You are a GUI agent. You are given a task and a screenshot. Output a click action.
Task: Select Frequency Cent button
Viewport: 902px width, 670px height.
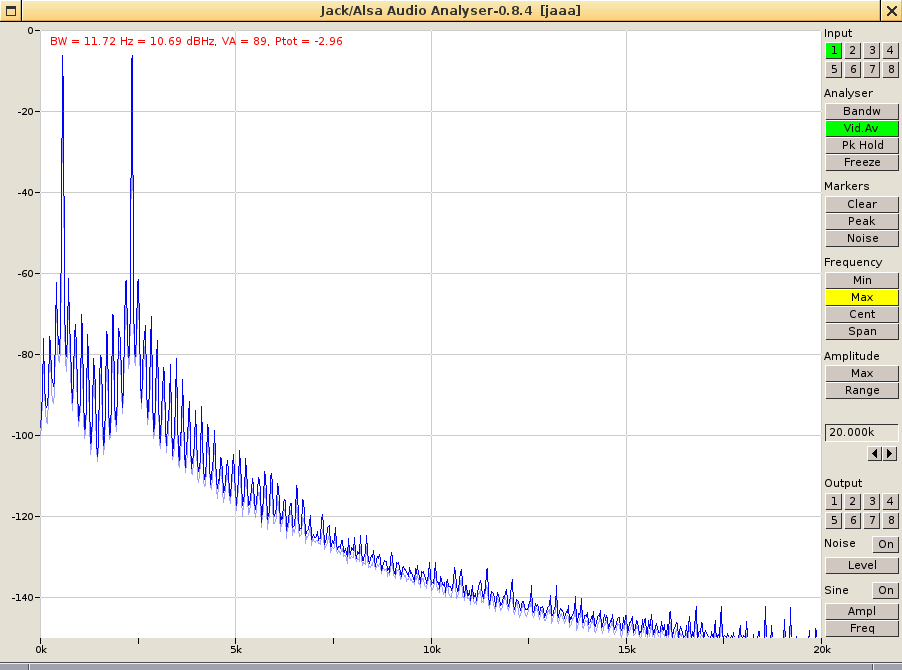point(862,314)
